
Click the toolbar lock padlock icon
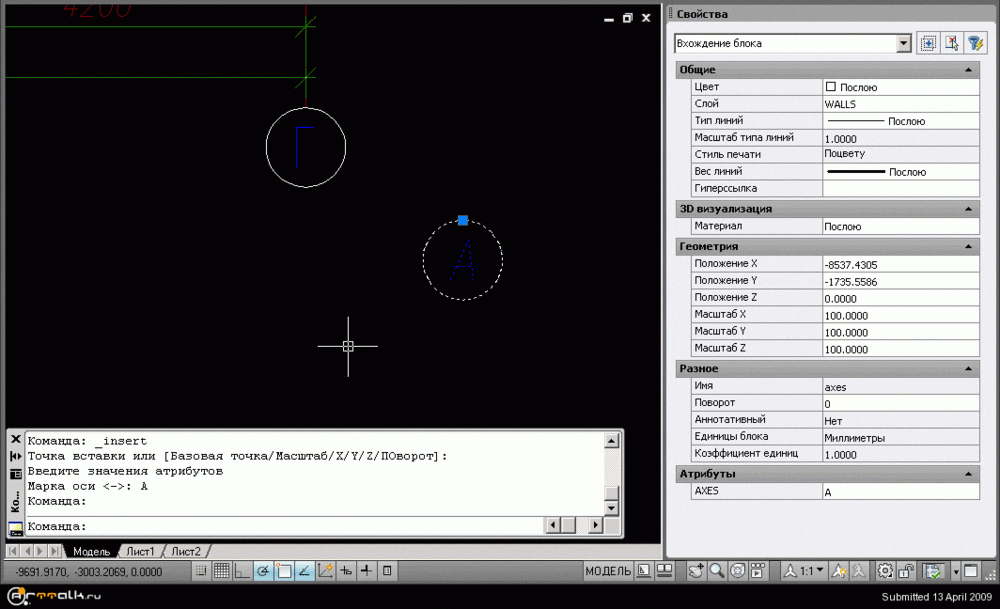point(906,571)
